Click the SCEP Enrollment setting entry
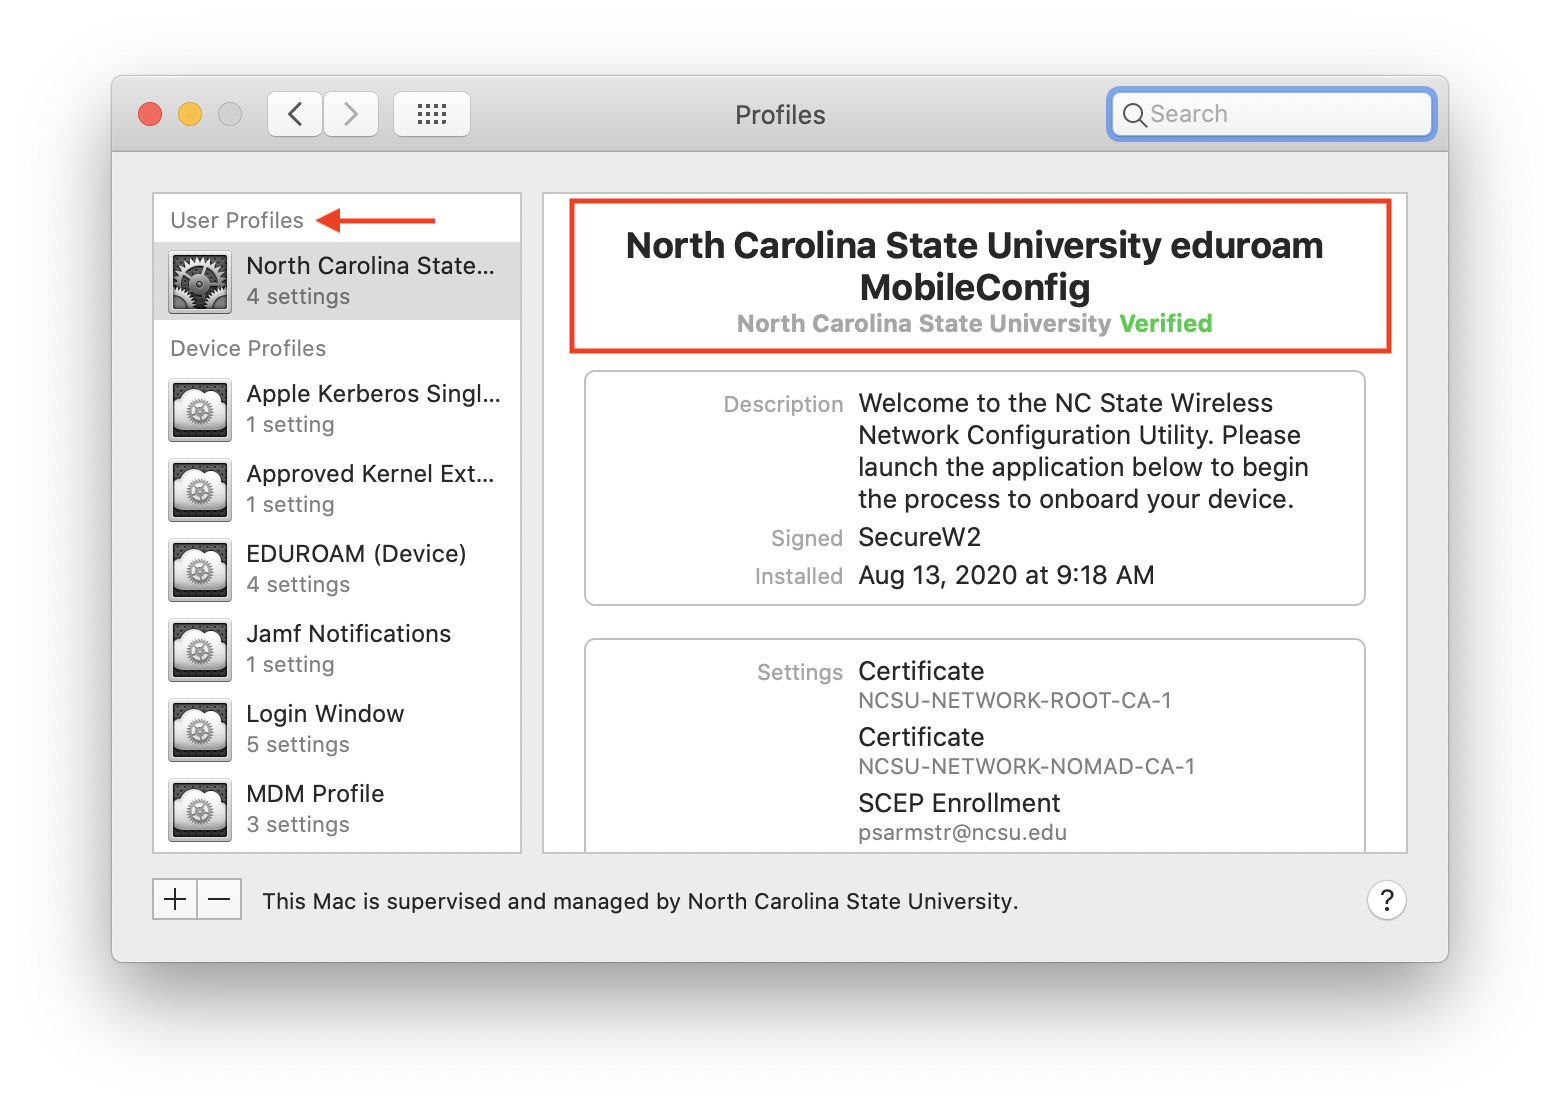 click(x=958, y=803)
